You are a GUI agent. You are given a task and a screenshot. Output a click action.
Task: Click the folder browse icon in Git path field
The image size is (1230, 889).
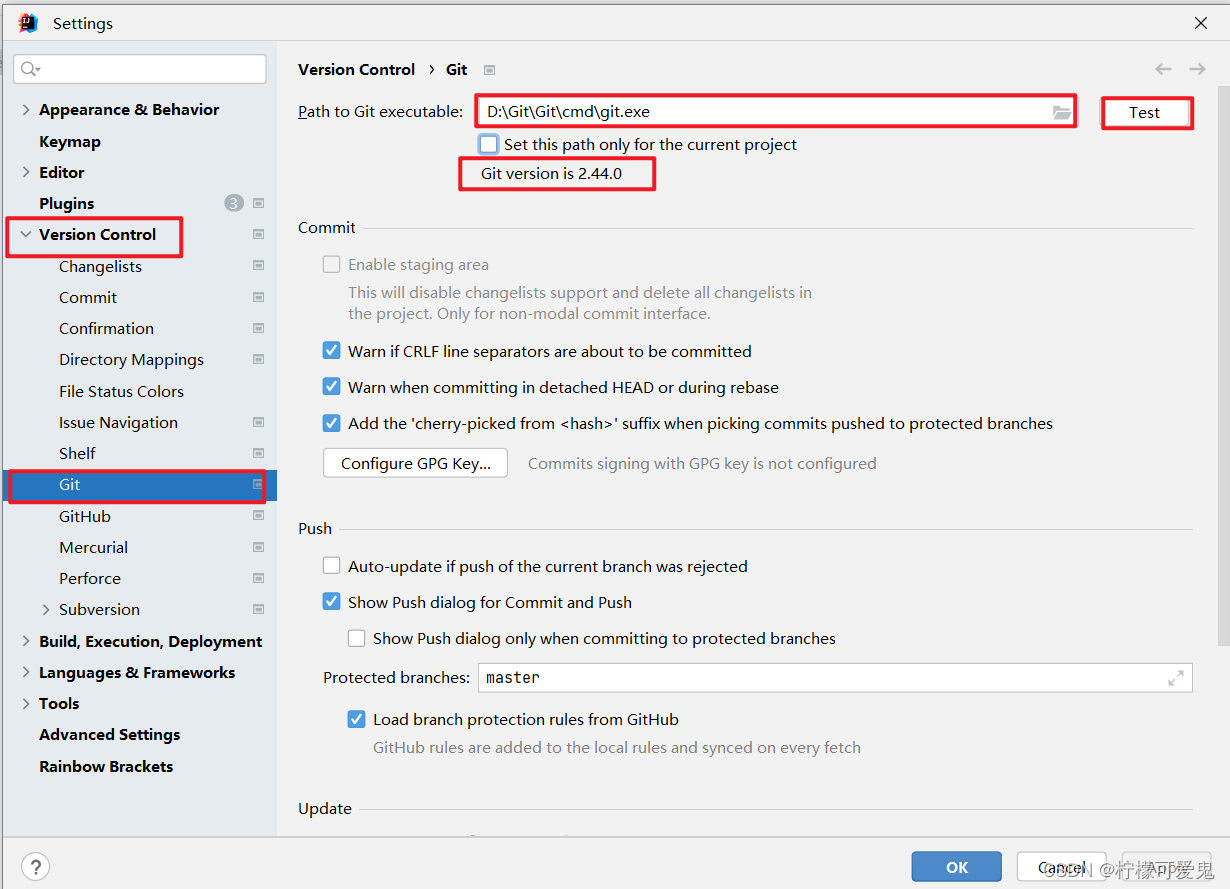(1061, 112)
